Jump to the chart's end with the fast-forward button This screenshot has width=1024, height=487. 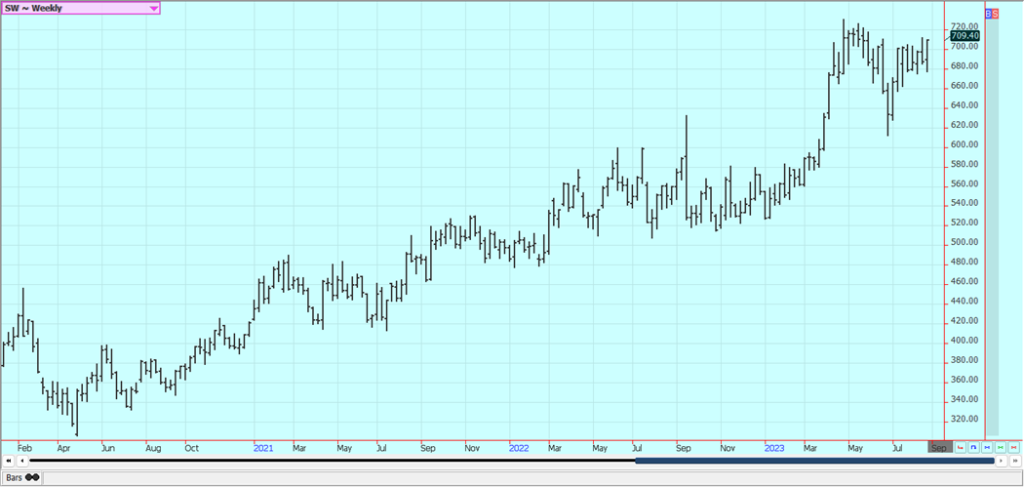coord(1015,461)
